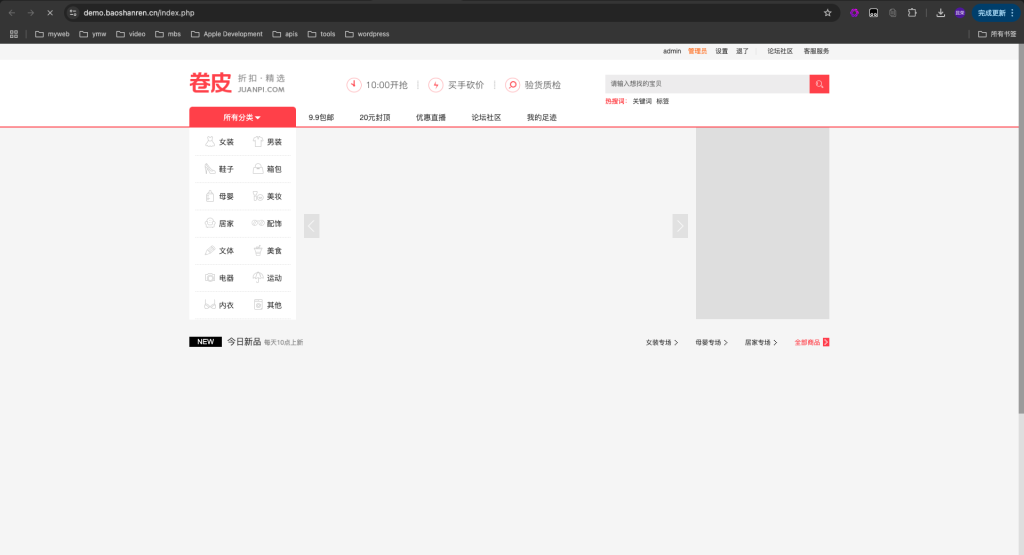Select the 电器 camera icon
The image size is (1024, 555).
210,278
